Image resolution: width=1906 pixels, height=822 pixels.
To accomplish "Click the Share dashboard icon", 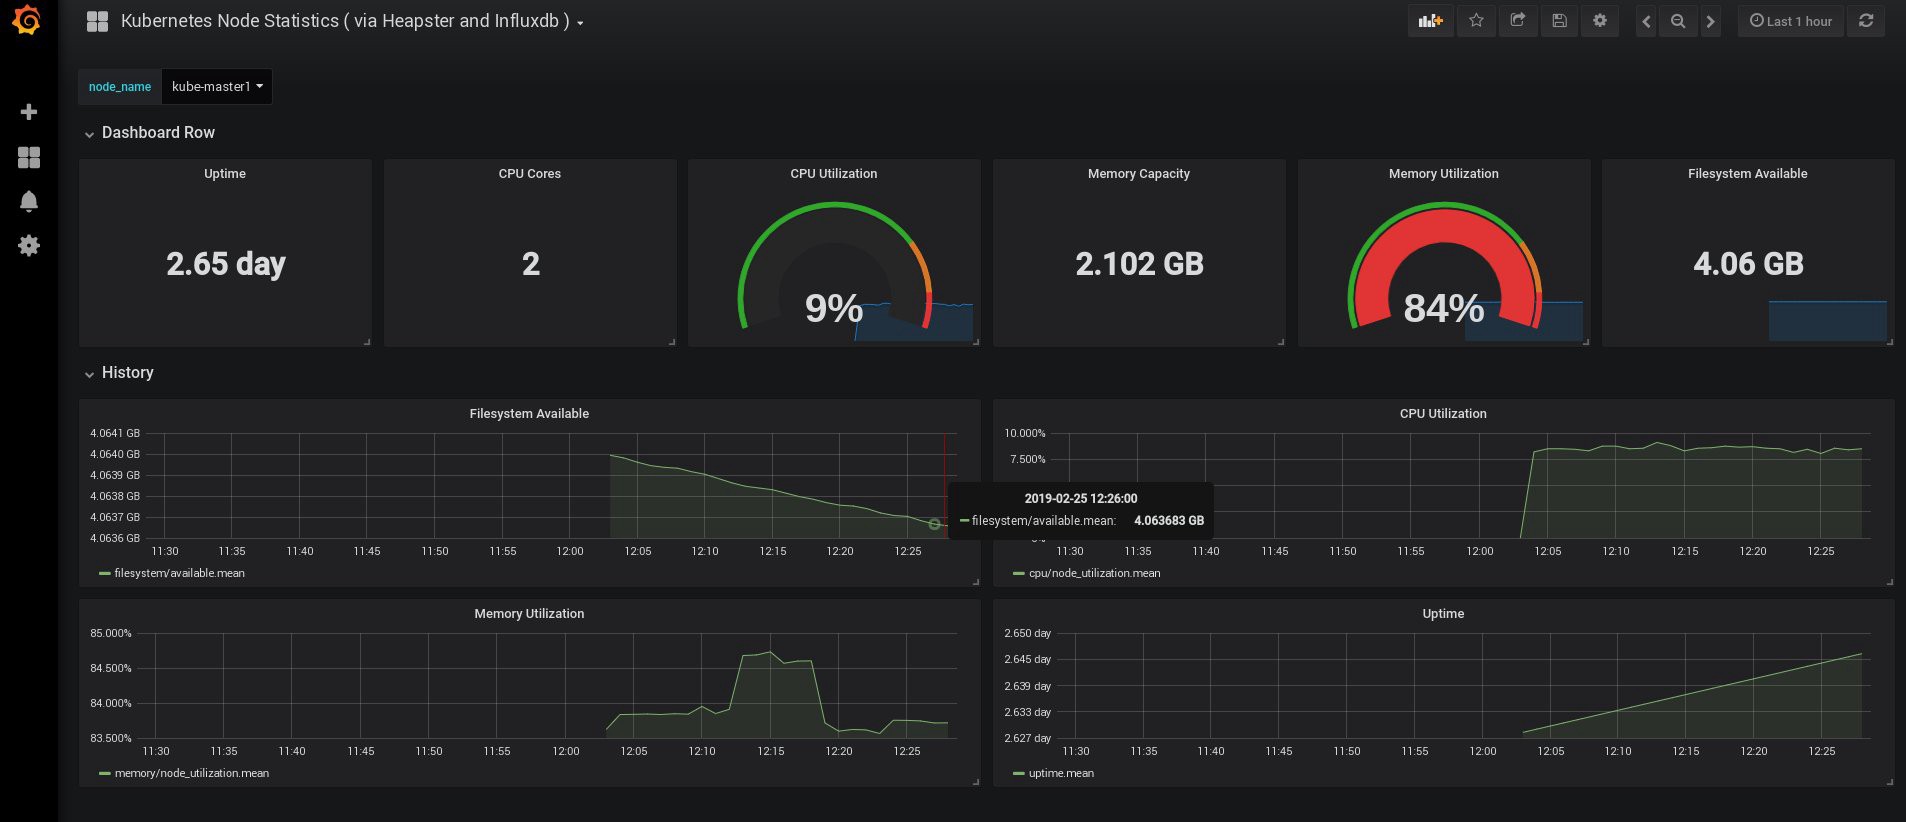I will pyautogui.click(x=1518, y=21).
